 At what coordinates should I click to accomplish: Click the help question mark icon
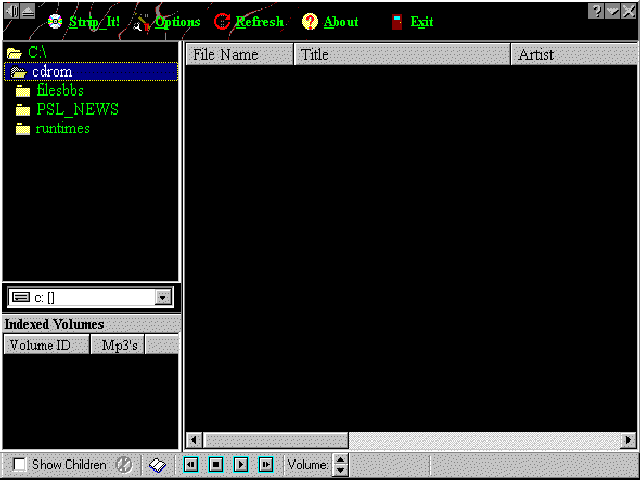click(x=596, y=10)
